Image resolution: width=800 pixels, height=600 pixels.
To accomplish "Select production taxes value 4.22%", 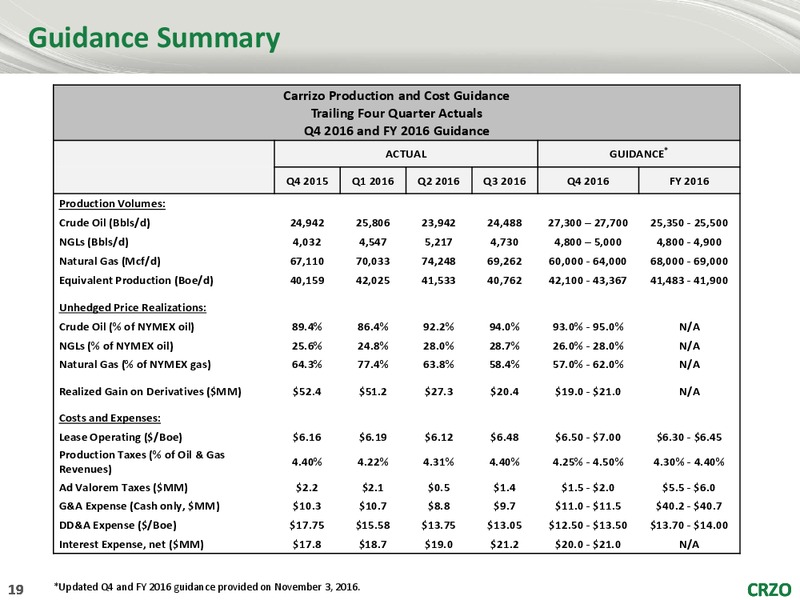I will click(x=373, y=462).
